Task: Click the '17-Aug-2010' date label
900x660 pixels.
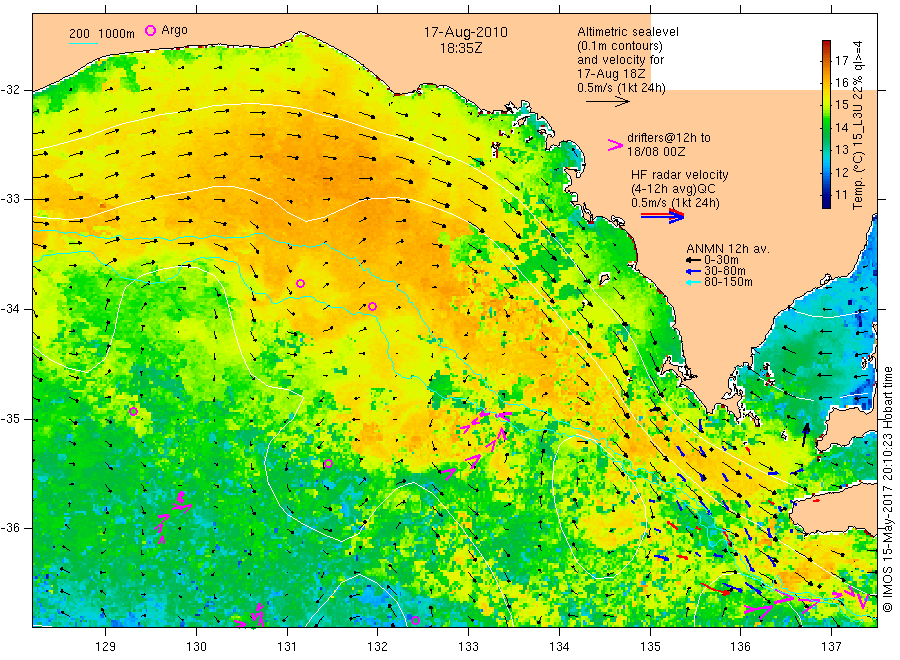Action: [x=465, y=32]
